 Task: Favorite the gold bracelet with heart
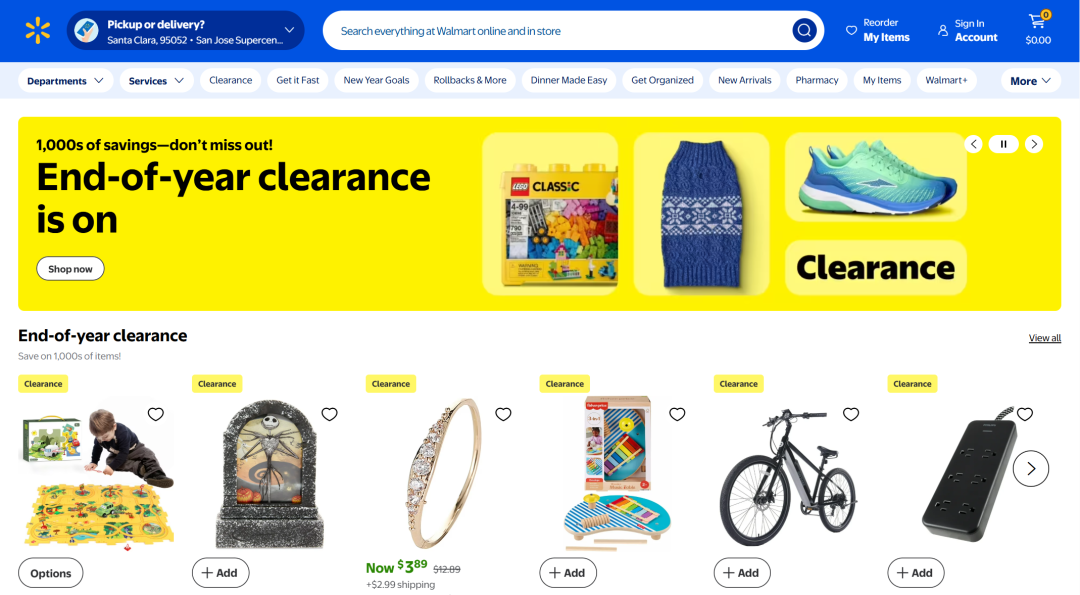pos(503,414)
